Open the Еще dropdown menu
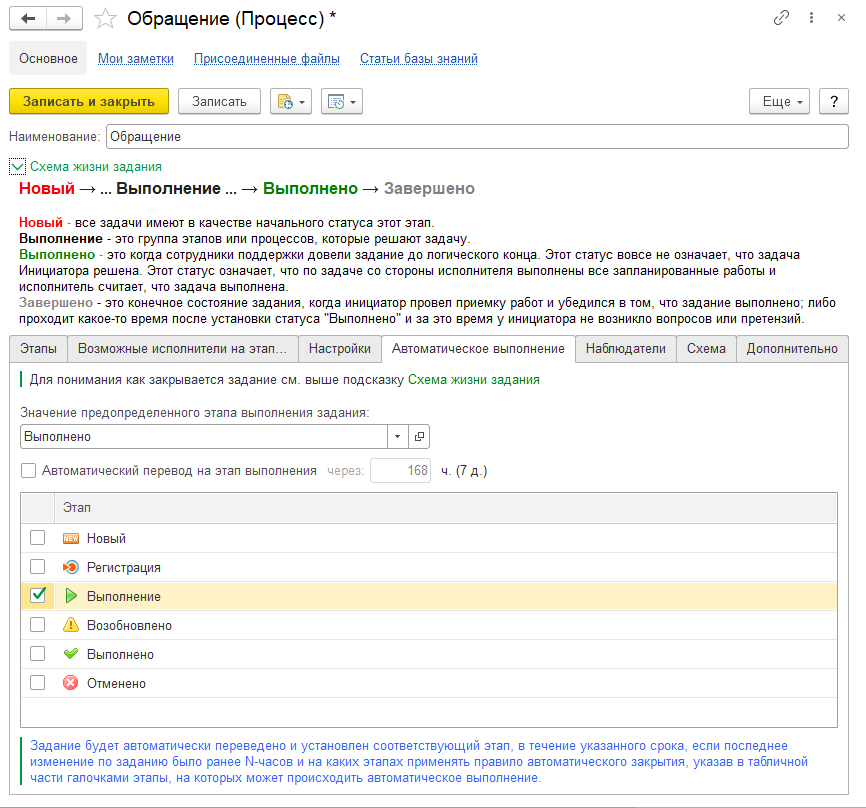 click(779, 101)
